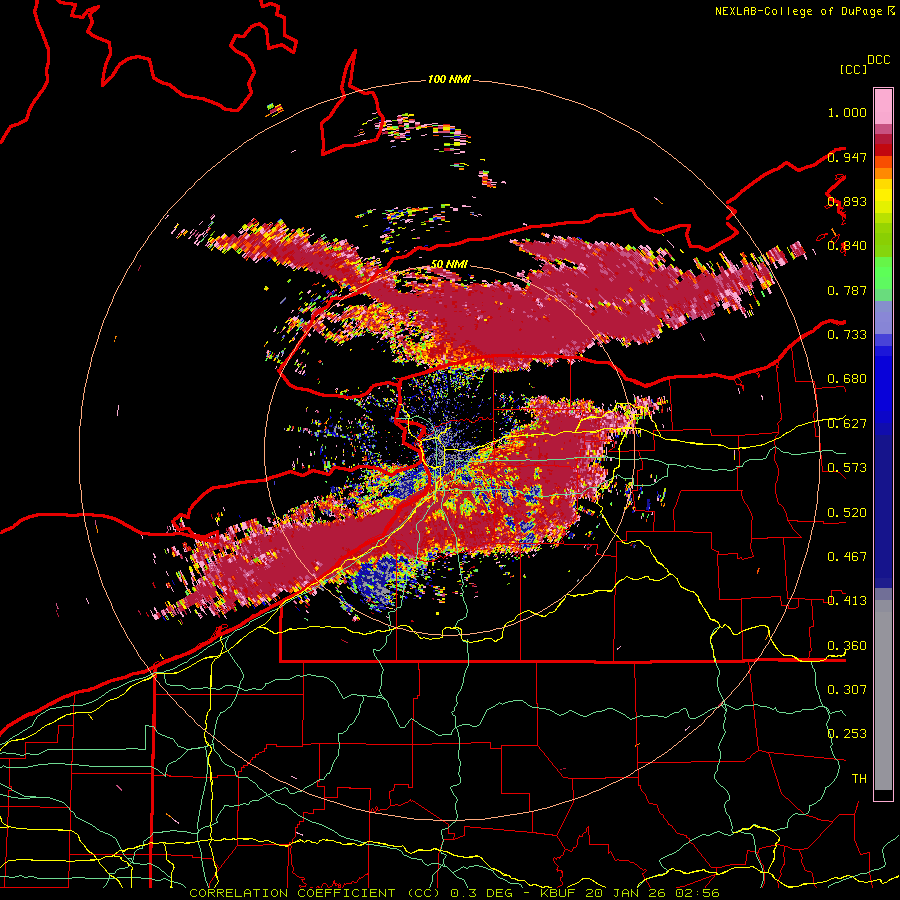
Task: Click the 0.253 scale value
Action: pyautogui.click(x=847, y=734)
